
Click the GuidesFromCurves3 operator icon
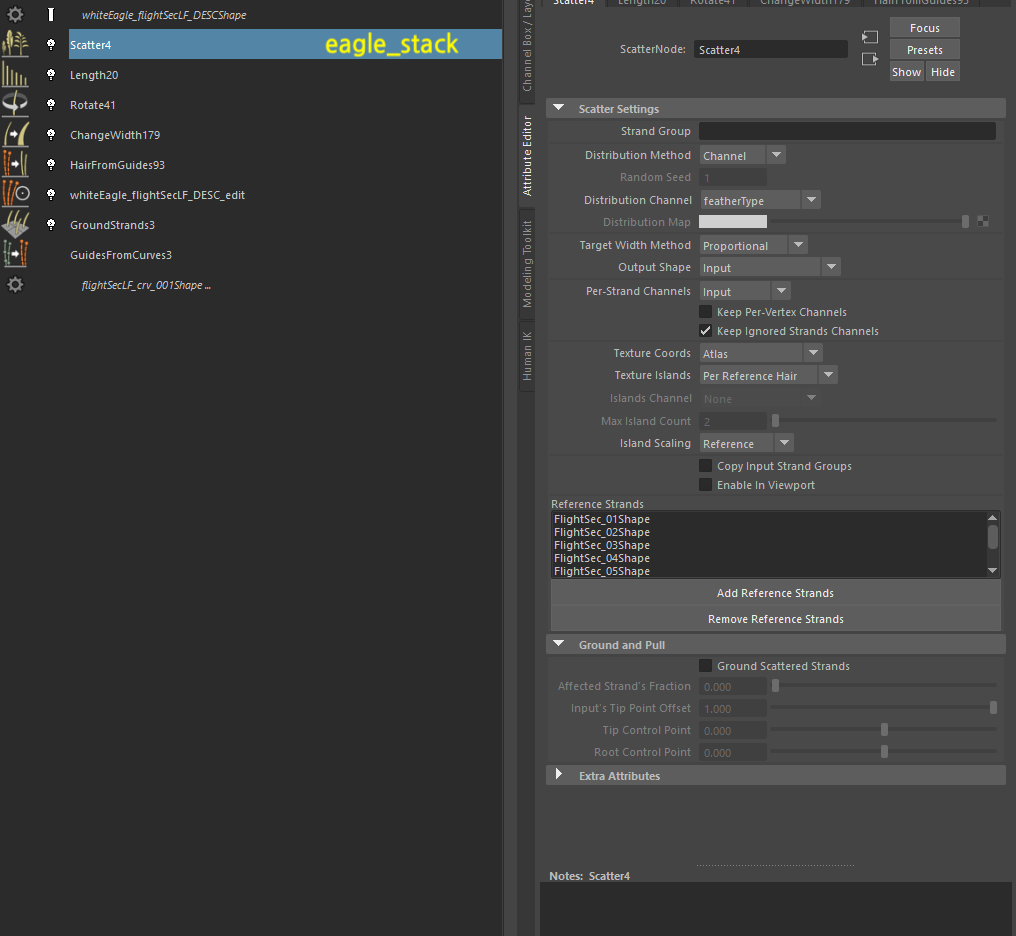(x=16, y=255)
